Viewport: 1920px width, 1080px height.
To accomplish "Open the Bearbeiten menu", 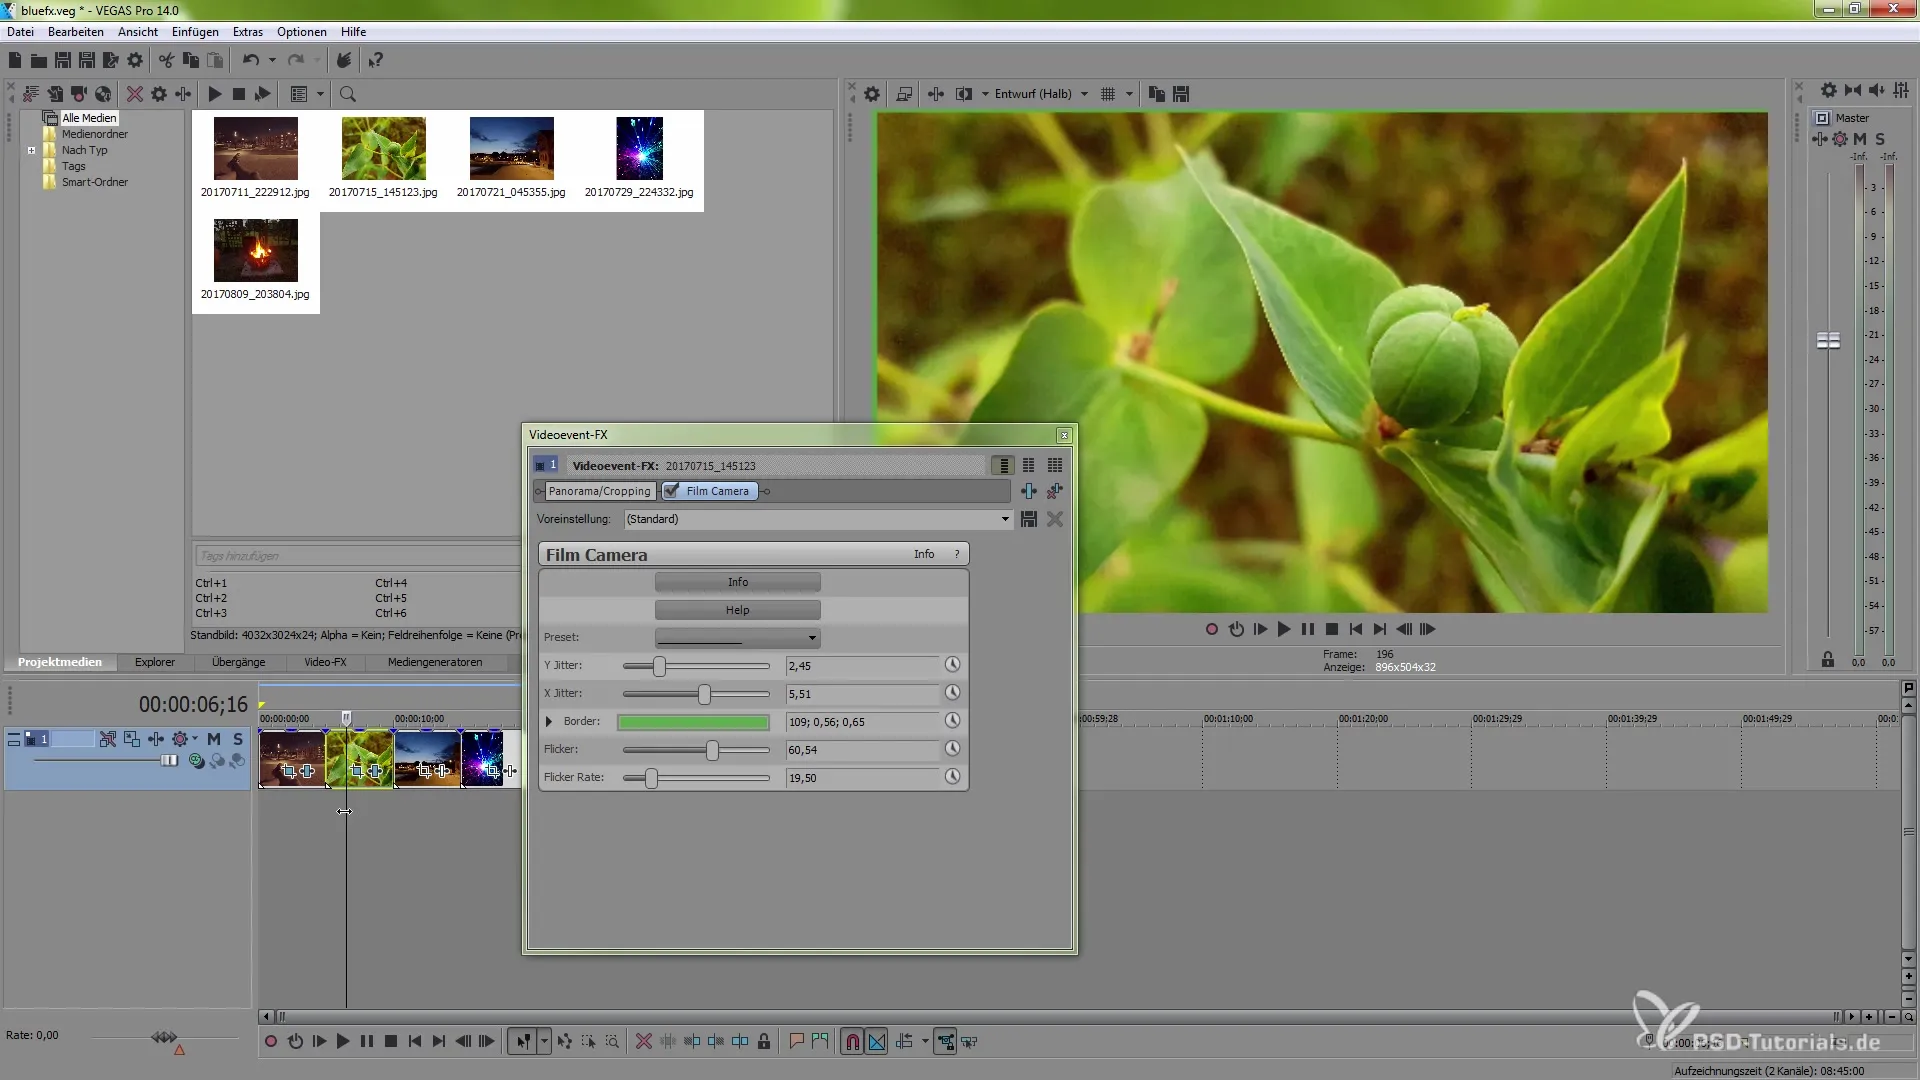I will pyautogui.click(x=76, y=32).
